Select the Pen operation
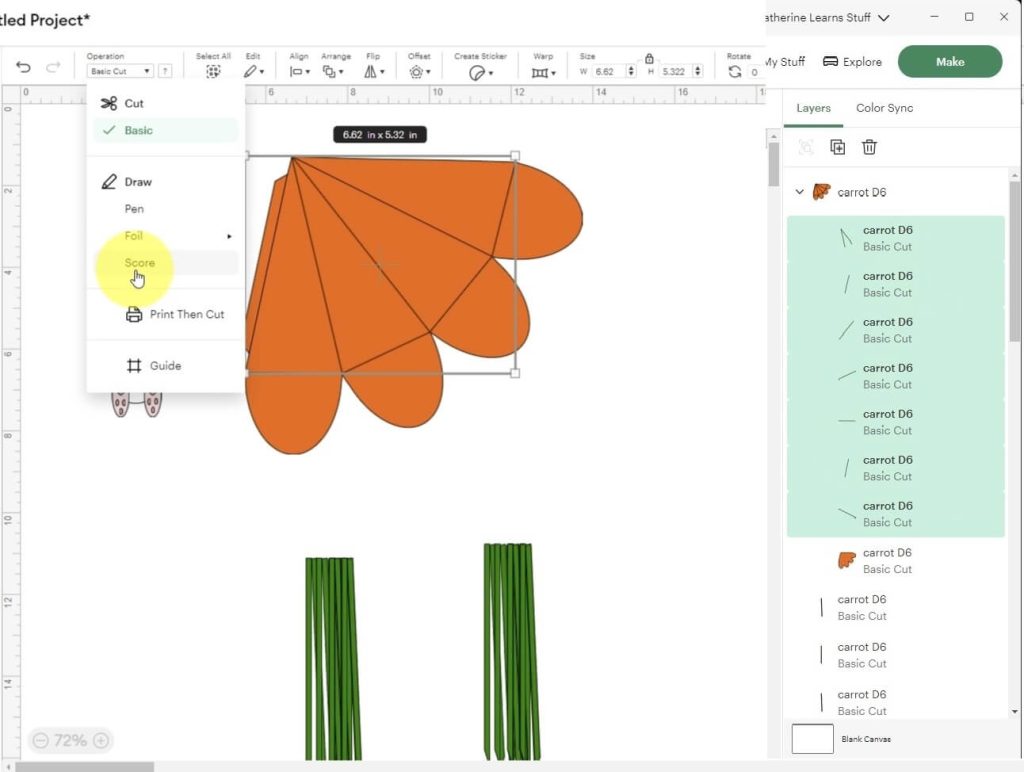1024x772 pixels. tap(134, 209)
